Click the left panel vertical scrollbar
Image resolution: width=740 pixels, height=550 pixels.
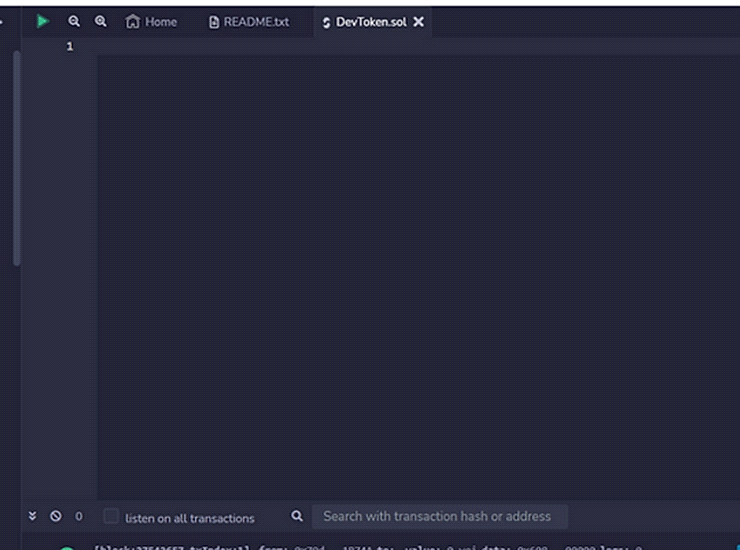[x=16, y=158]
